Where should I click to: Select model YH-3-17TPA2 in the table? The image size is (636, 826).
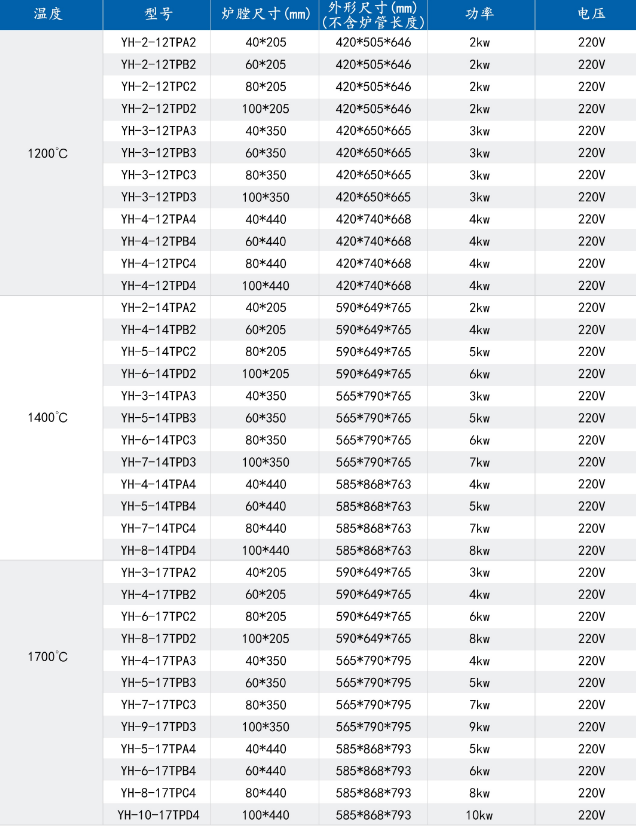tap(158, 572)
